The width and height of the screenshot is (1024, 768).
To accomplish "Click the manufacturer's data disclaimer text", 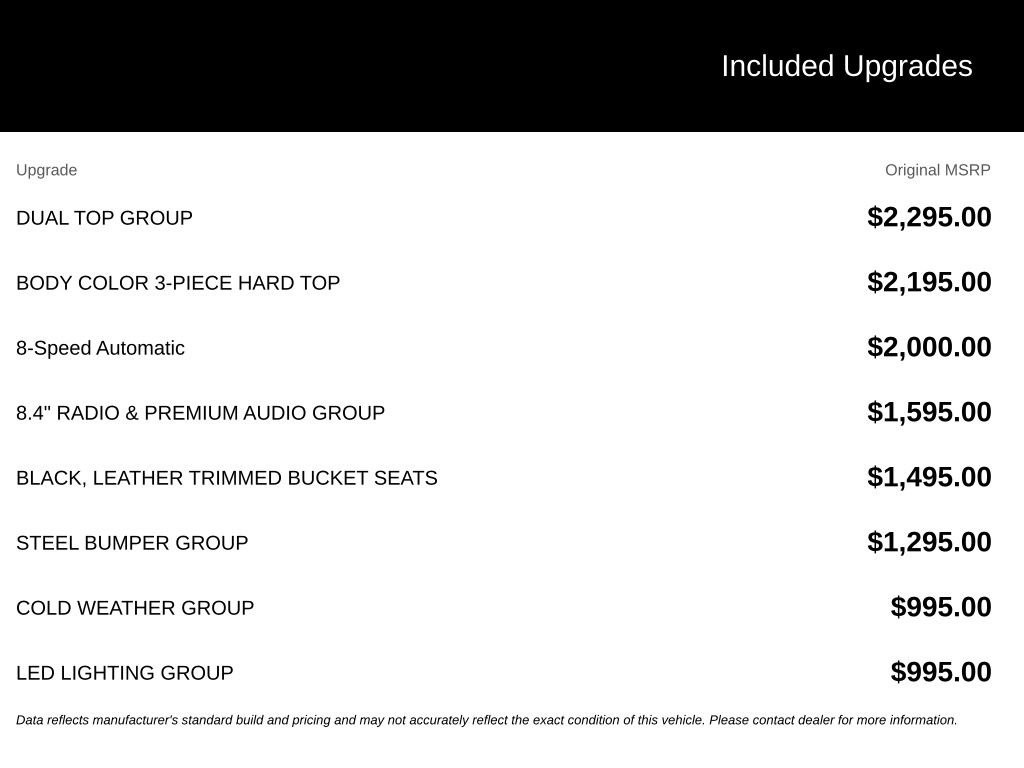I will tap(487, 720).
